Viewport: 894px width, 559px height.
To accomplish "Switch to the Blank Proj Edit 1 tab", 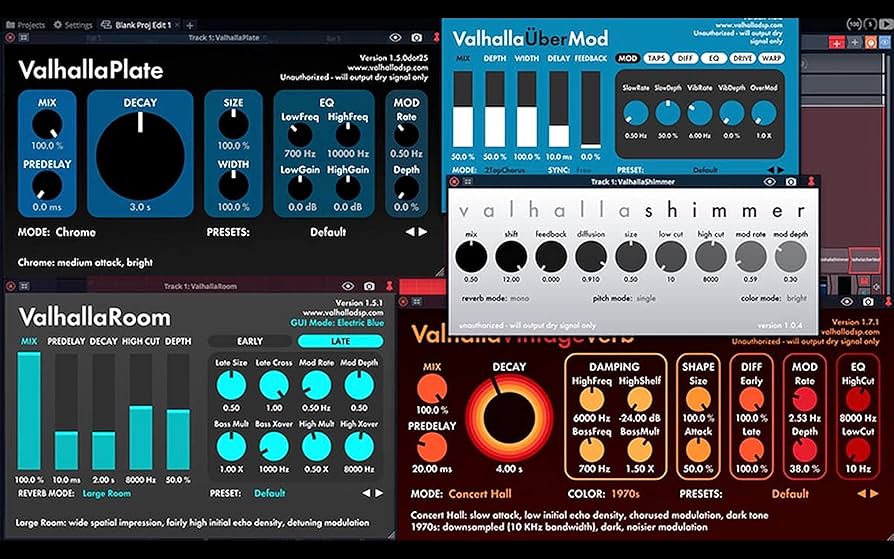I will coord(137,25).
